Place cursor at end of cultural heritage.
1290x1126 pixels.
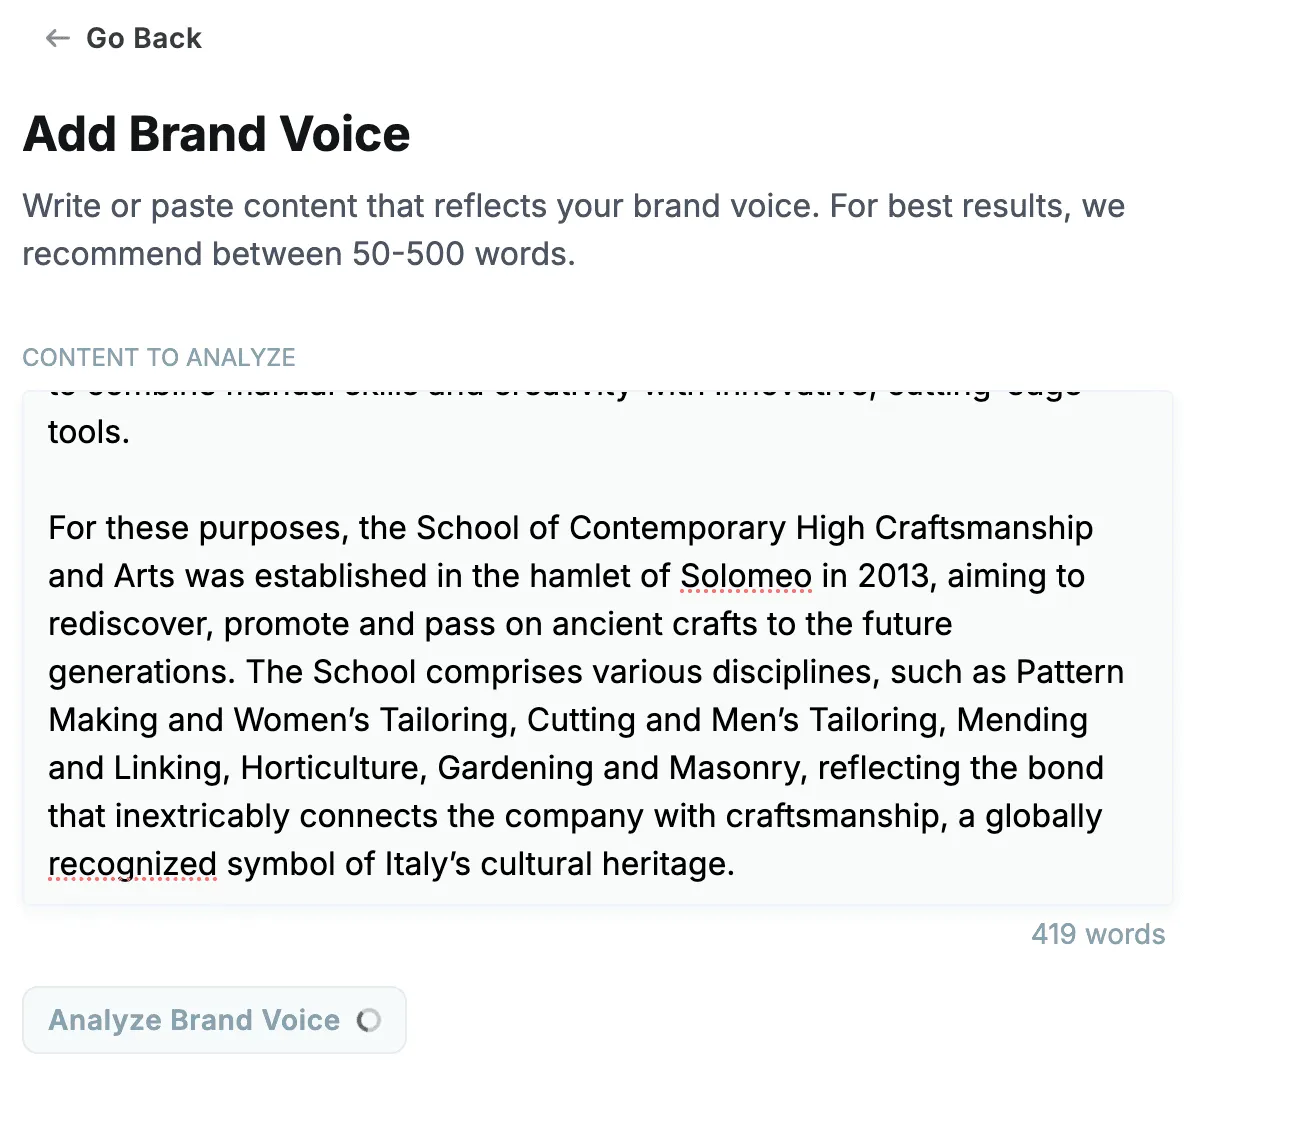tap(735, 864)
